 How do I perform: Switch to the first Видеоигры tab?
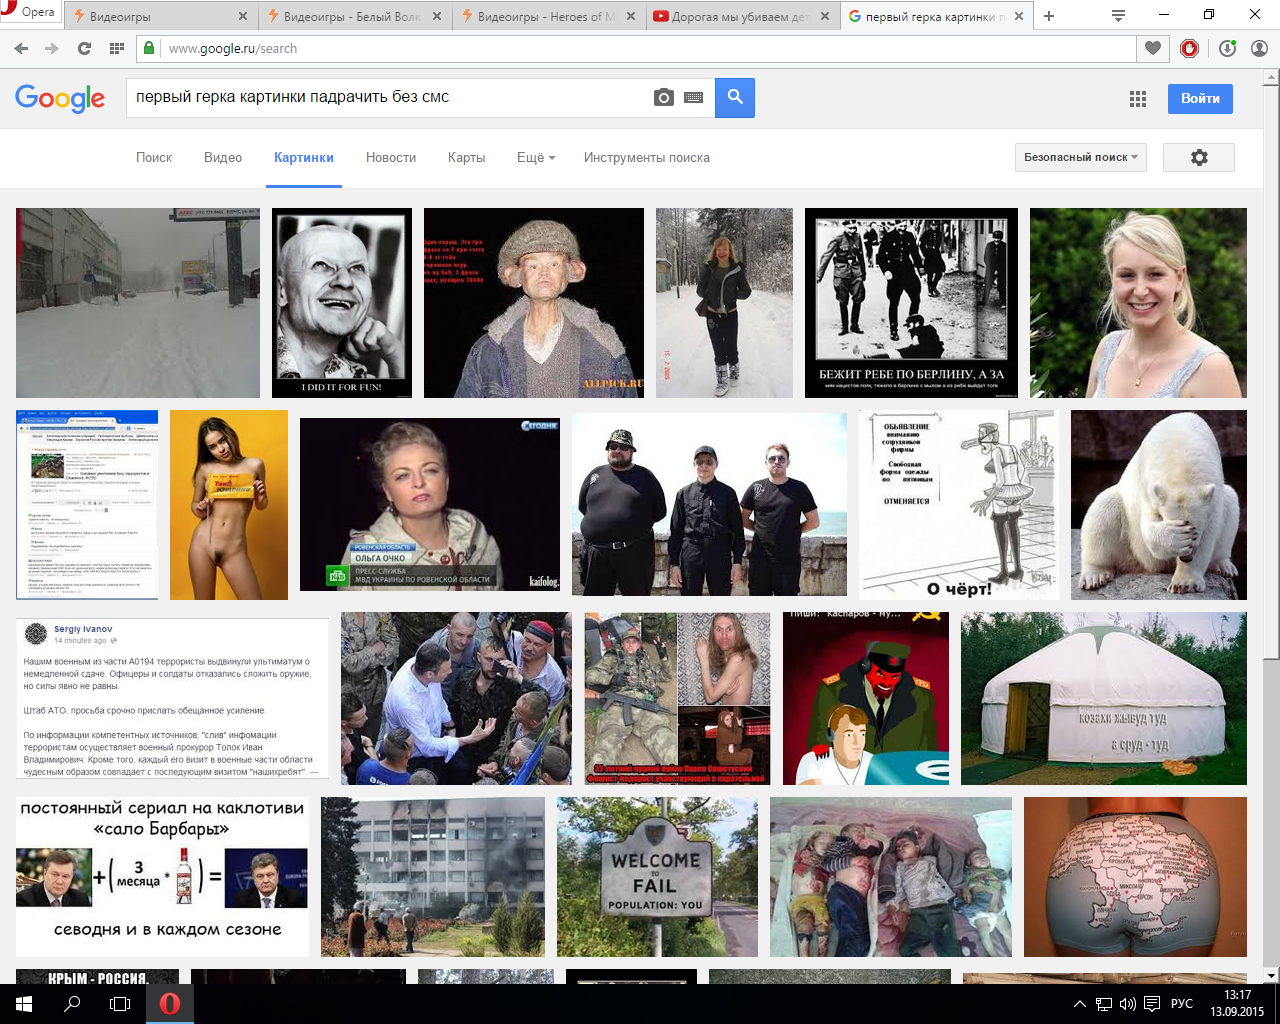[x=148, y=16]
